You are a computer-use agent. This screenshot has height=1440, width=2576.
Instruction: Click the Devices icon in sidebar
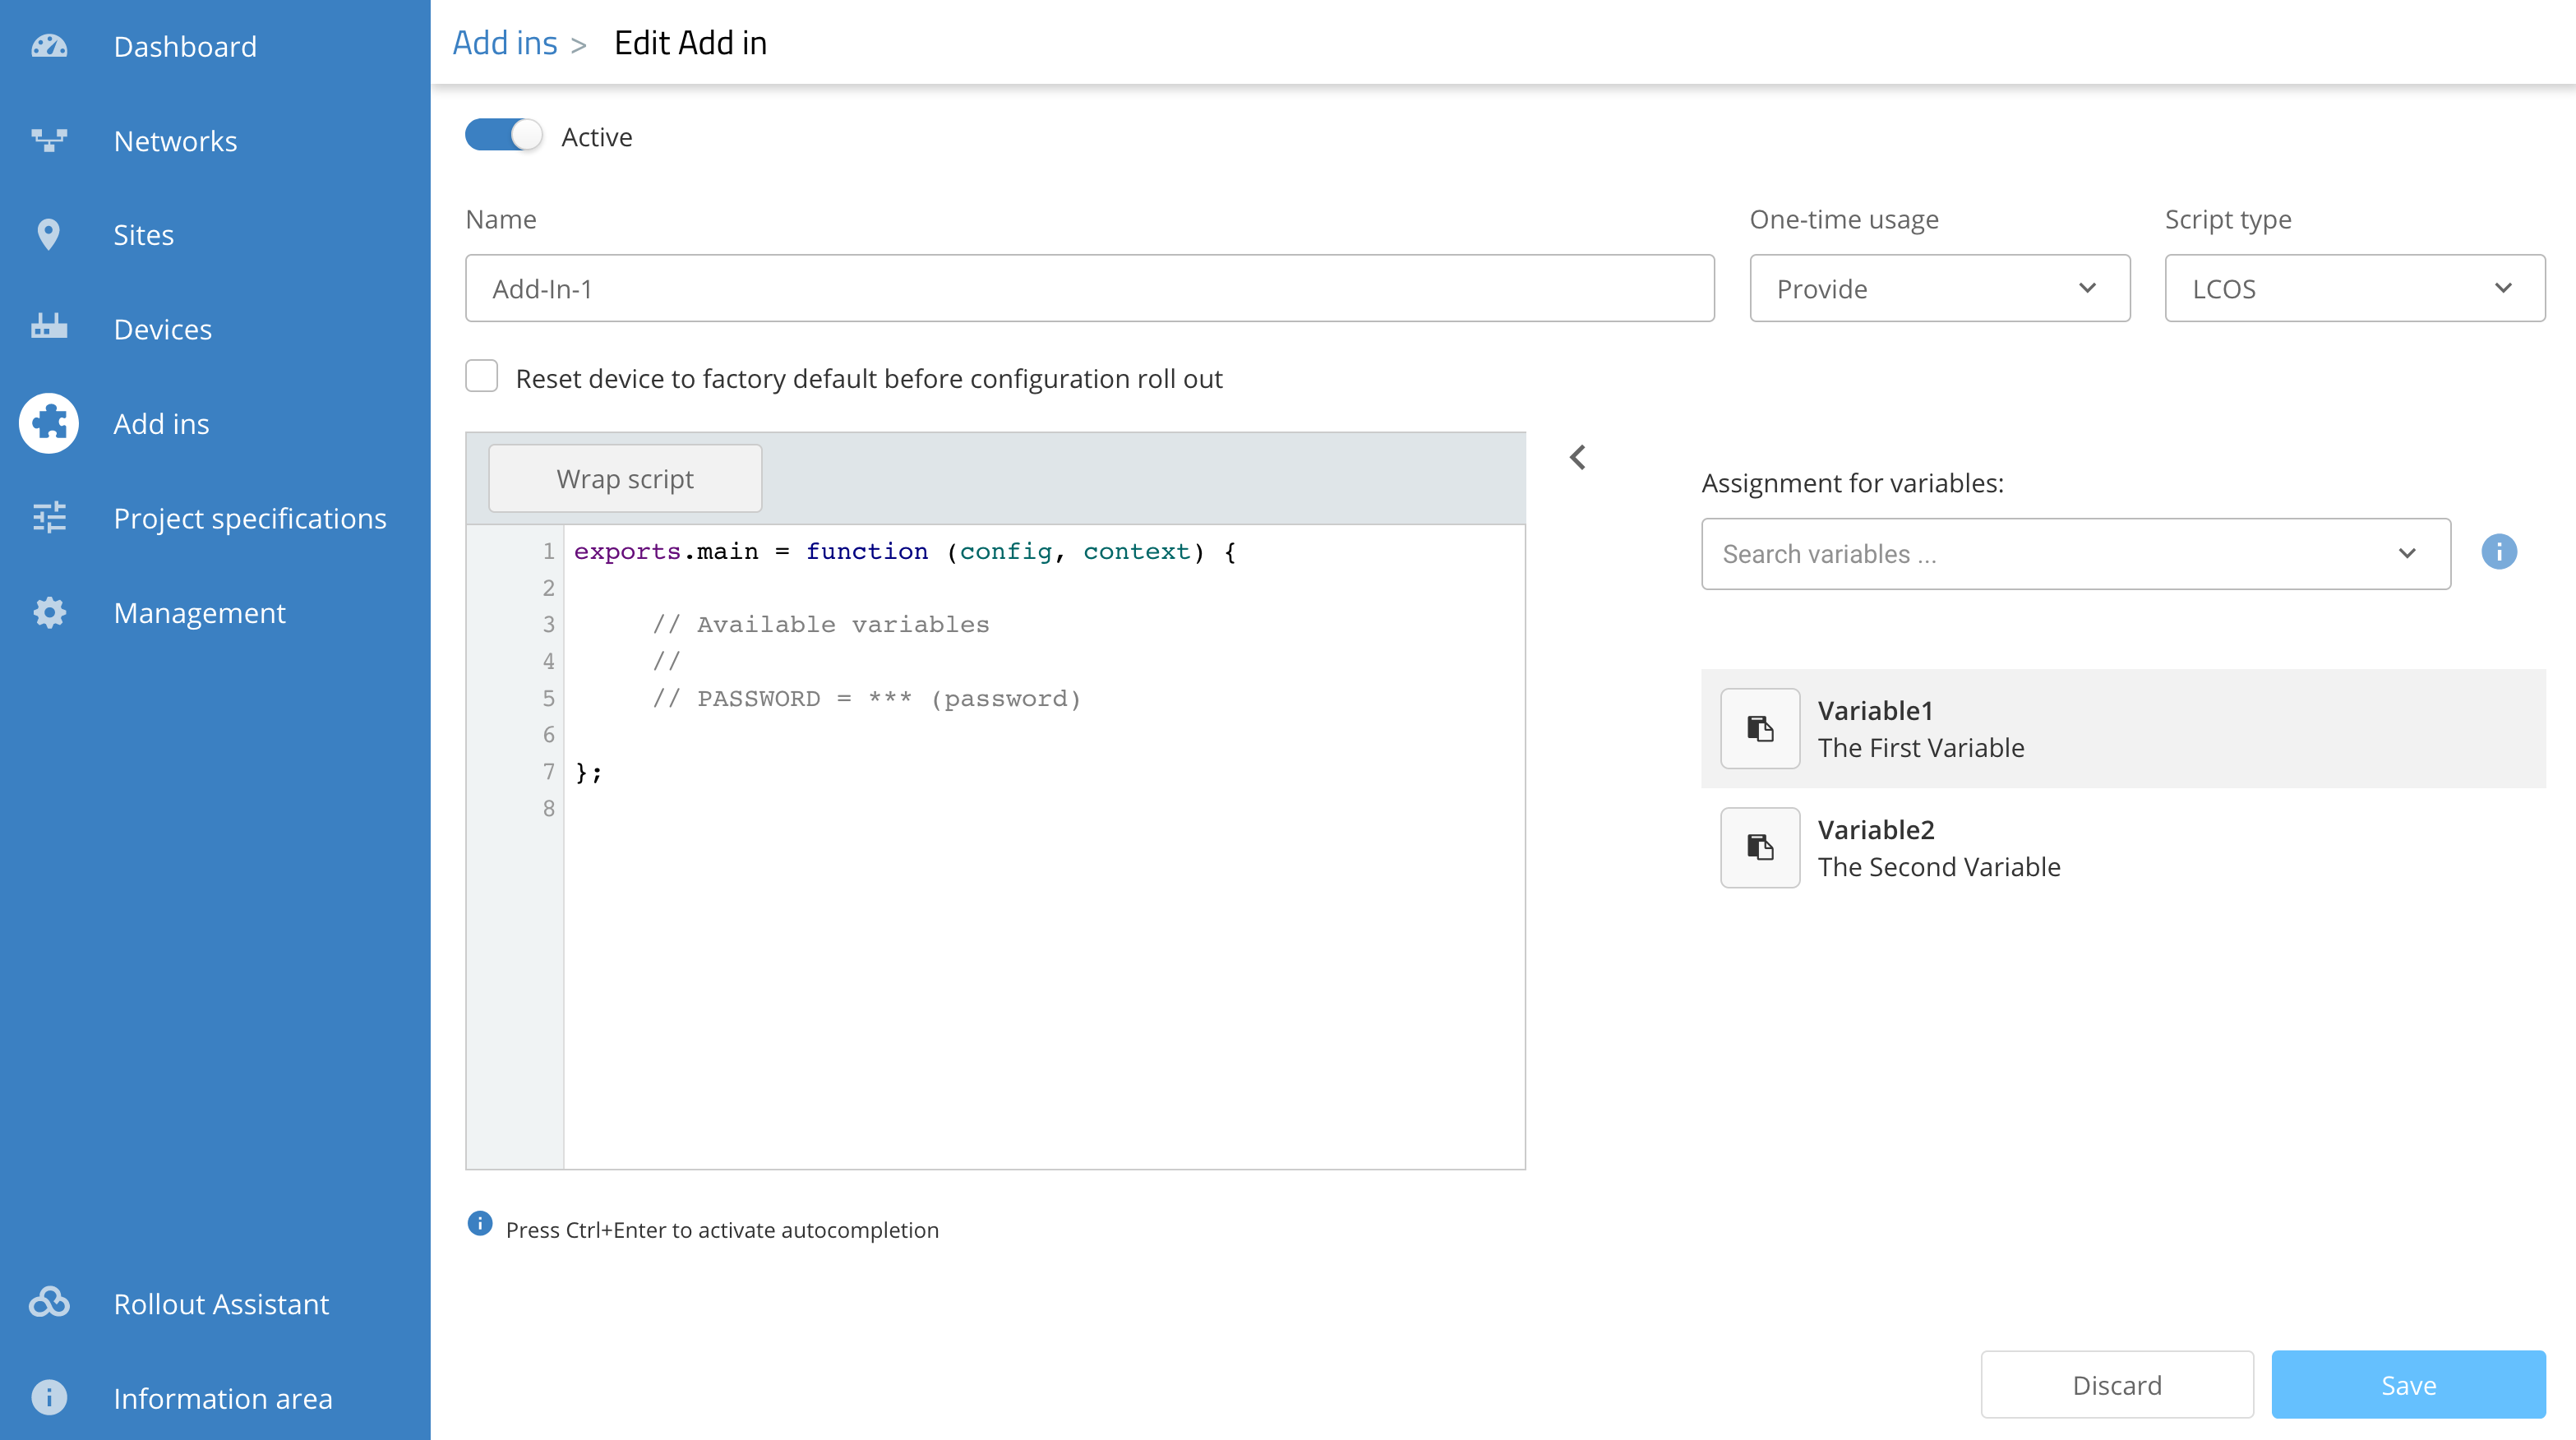[49, 327]
